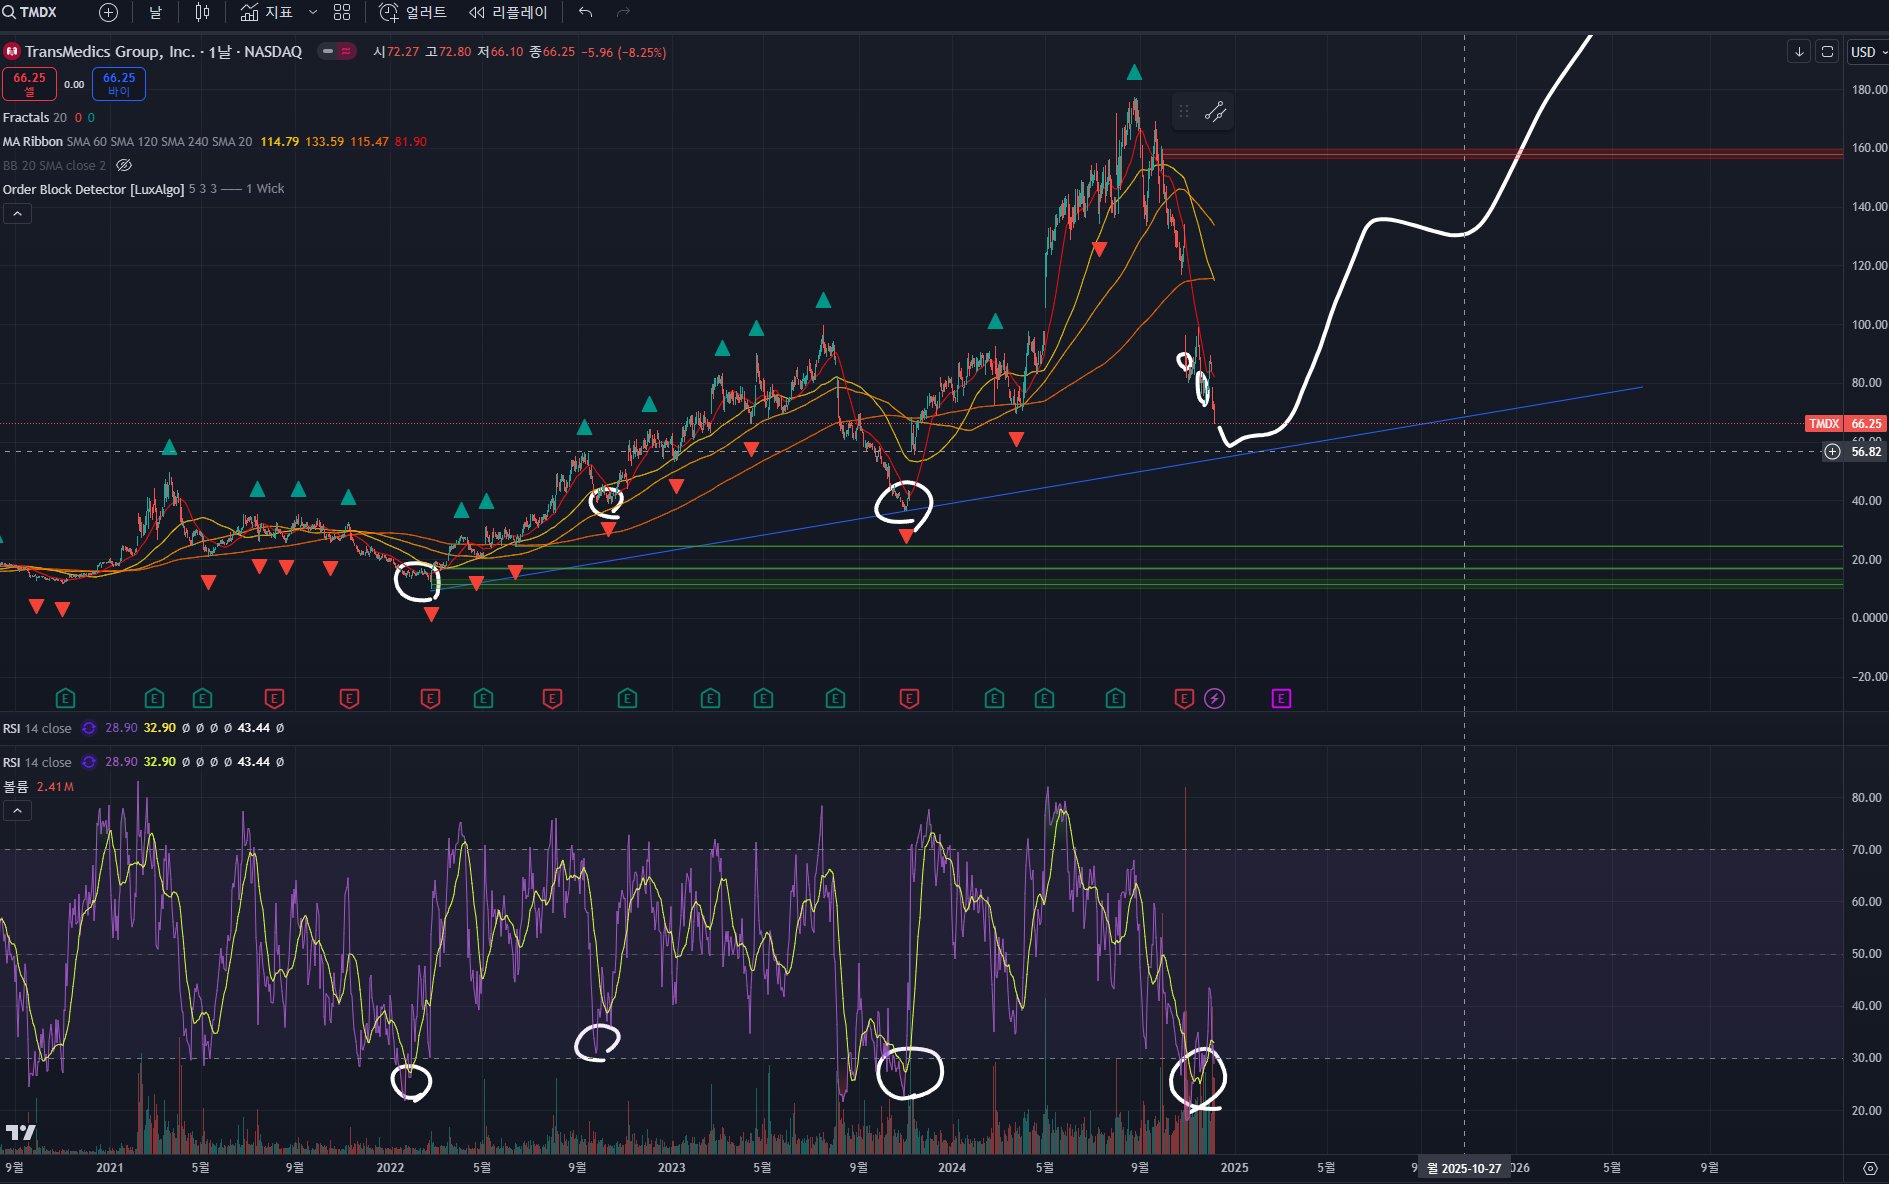This screenshot has width=1889, height=1184.
Task: Click the blue 바이 buy button
Action: 119,84
